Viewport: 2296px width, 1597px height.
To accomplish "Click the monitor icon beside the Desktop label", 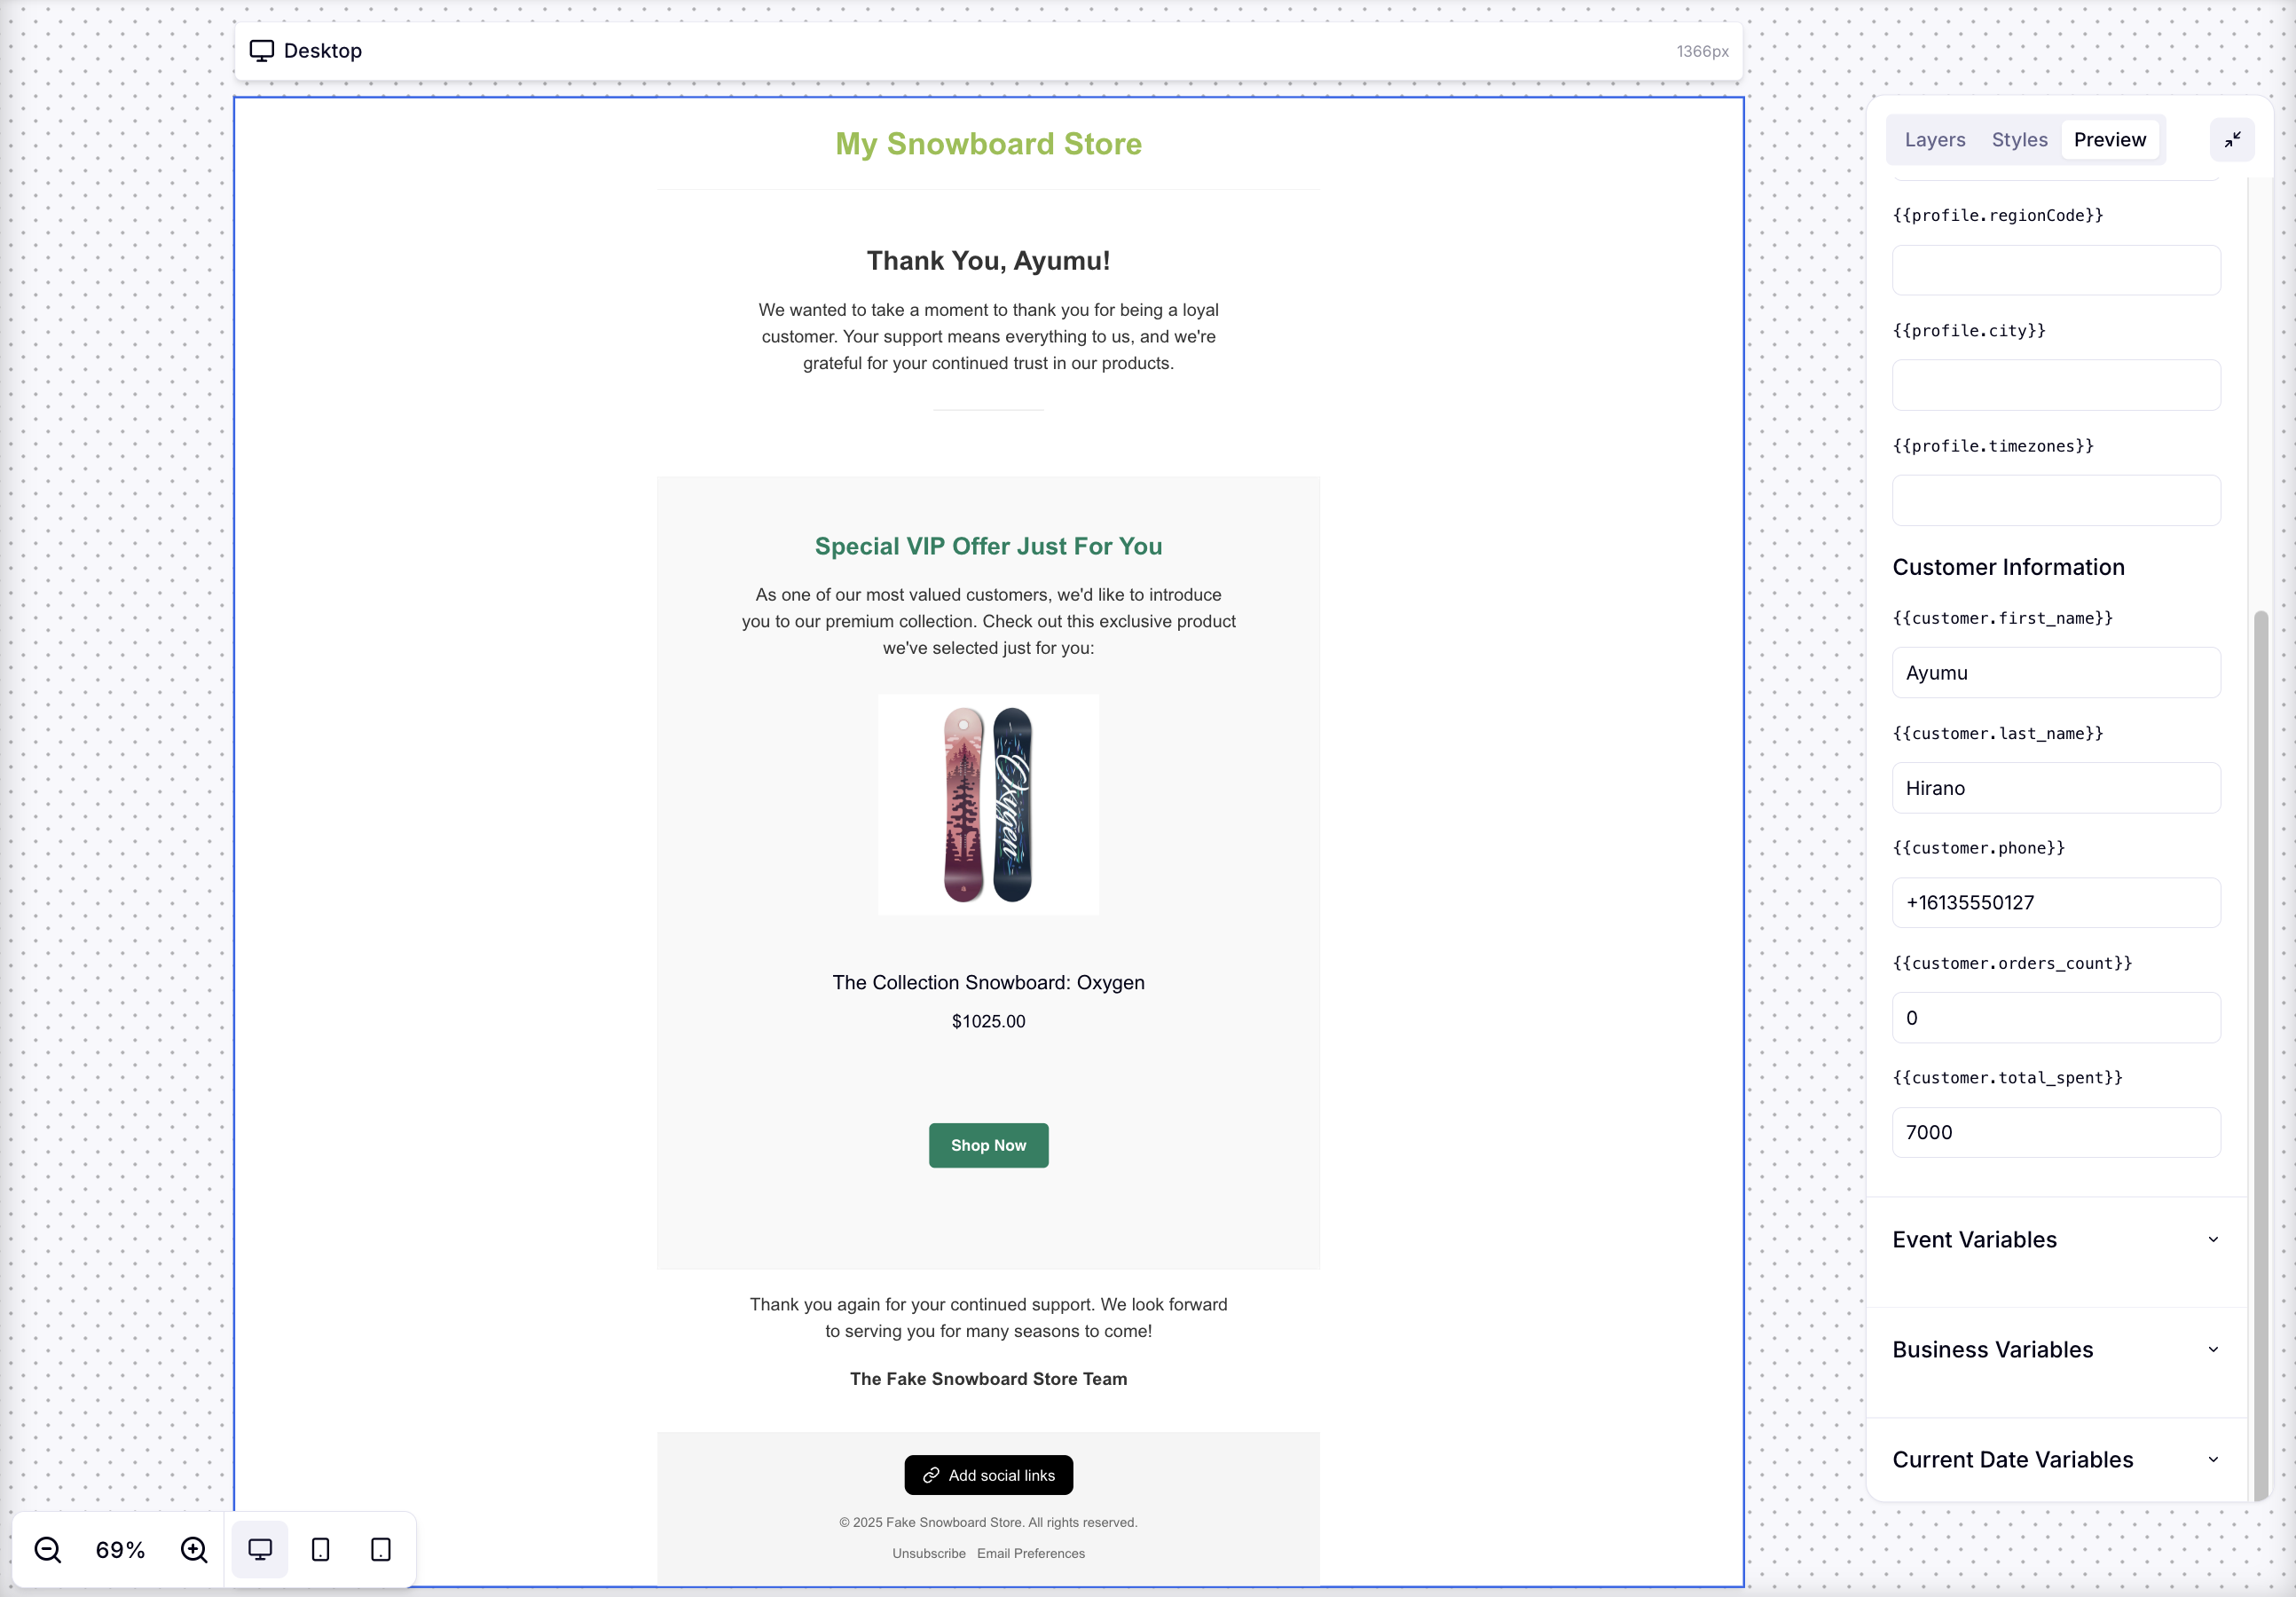I will click(x=262, y=51).
